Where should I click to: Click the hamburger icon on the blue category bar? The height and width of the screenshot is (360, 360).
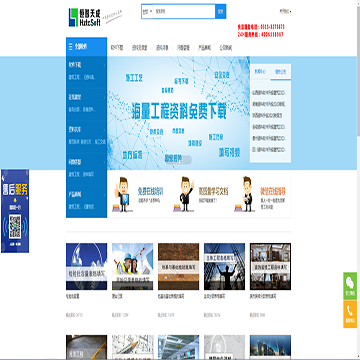[70, 47]
